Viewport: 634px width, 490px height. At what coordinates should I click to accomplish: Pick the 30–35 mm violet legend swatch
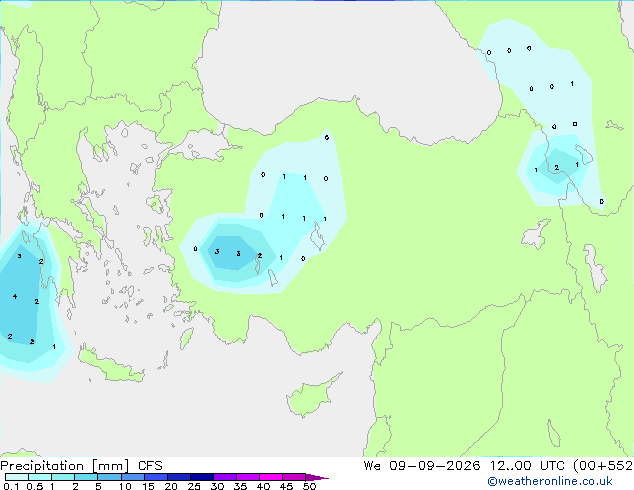224,477
